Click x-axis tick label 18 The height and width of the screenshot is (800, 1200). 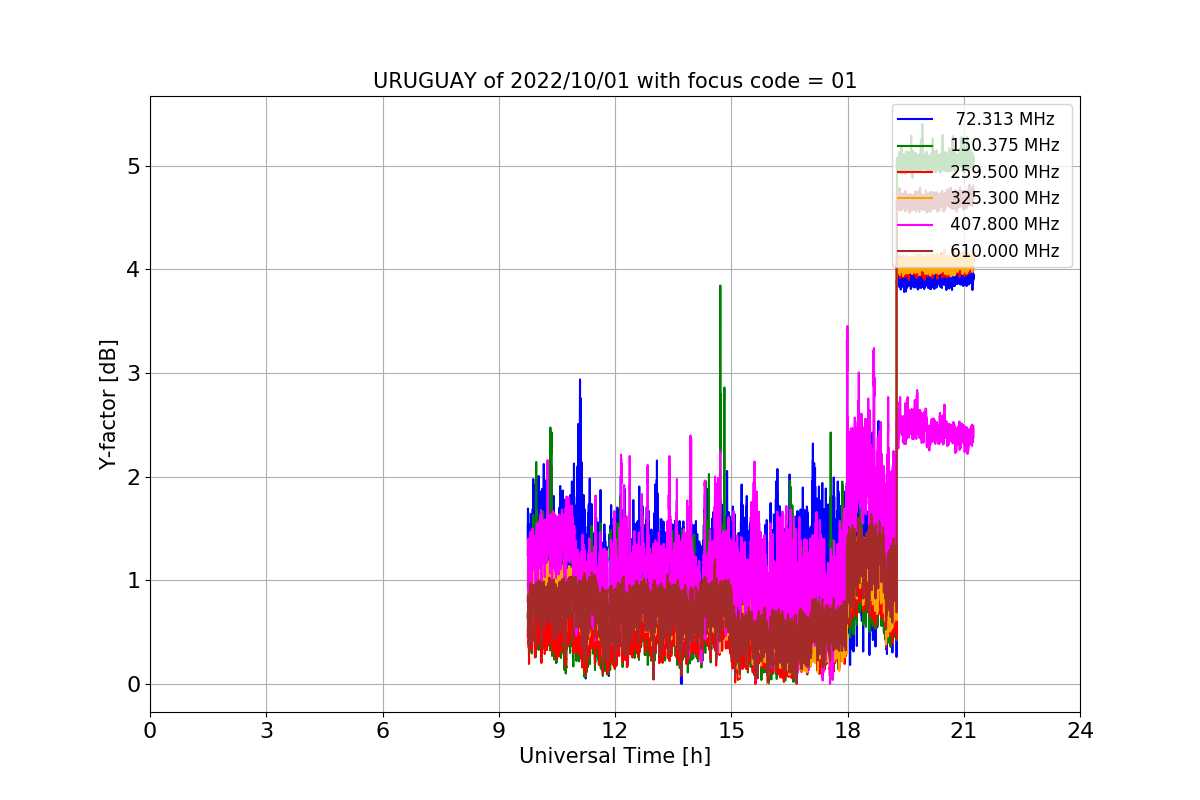848,731
